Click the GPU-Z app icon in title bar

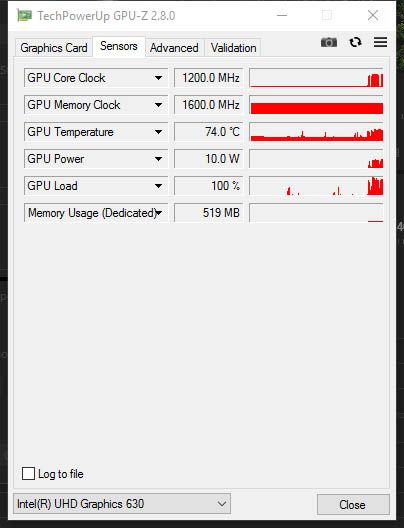coord(25,15)
